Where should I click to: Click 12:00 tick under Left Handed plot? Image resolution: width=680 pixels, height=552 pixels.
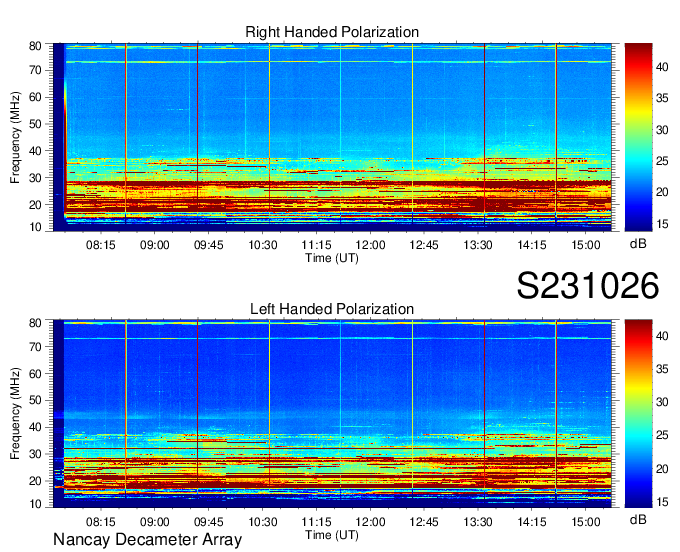pyautogui.click(x=370, y=522)
